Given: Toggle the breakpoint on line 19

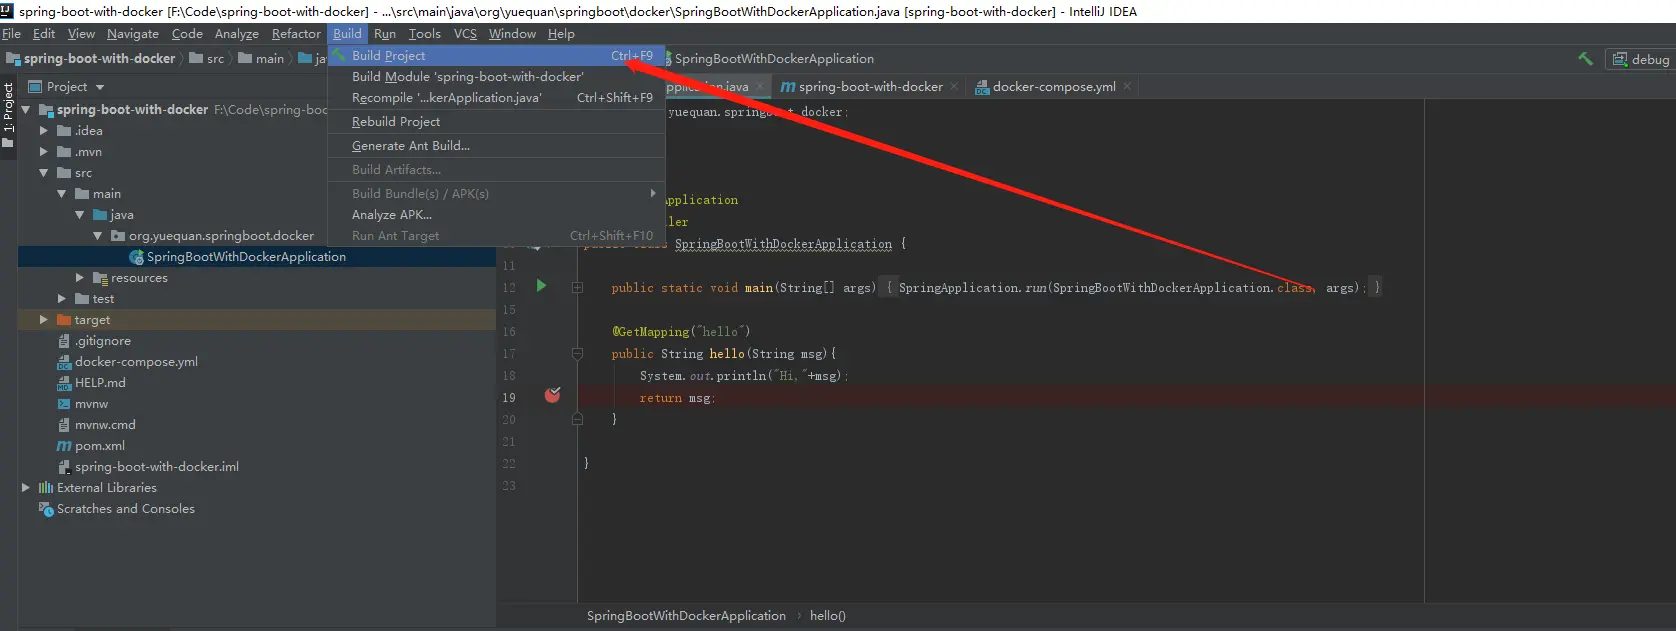Looking at the screenshot, I should pos(552,395).
